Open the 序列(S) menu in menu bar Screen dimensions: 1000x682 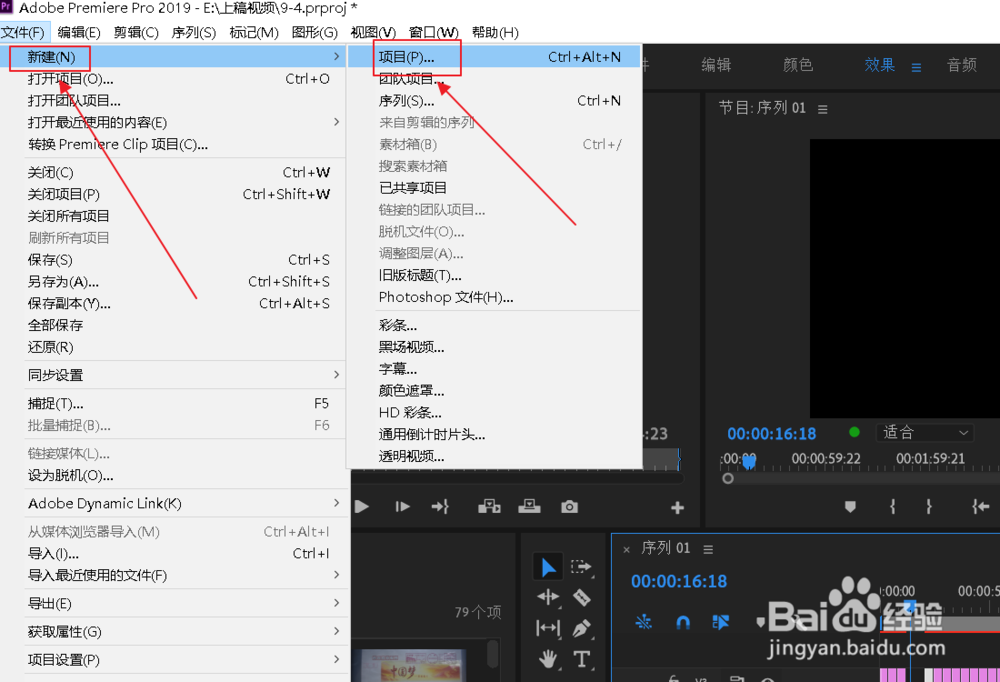pyautogui.click(x=193, y=32)
